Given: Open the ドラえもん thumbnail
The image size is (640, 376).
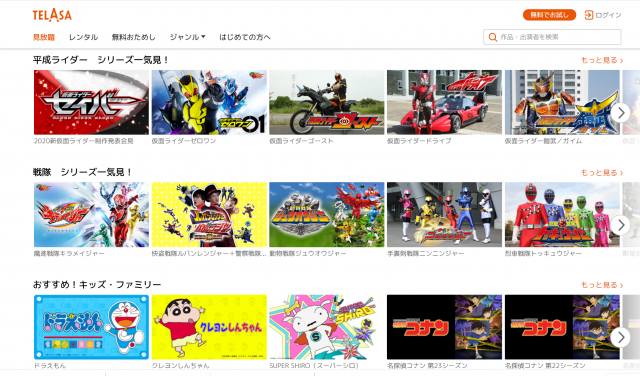Looking at the screenshot, I should click(91, 327).
